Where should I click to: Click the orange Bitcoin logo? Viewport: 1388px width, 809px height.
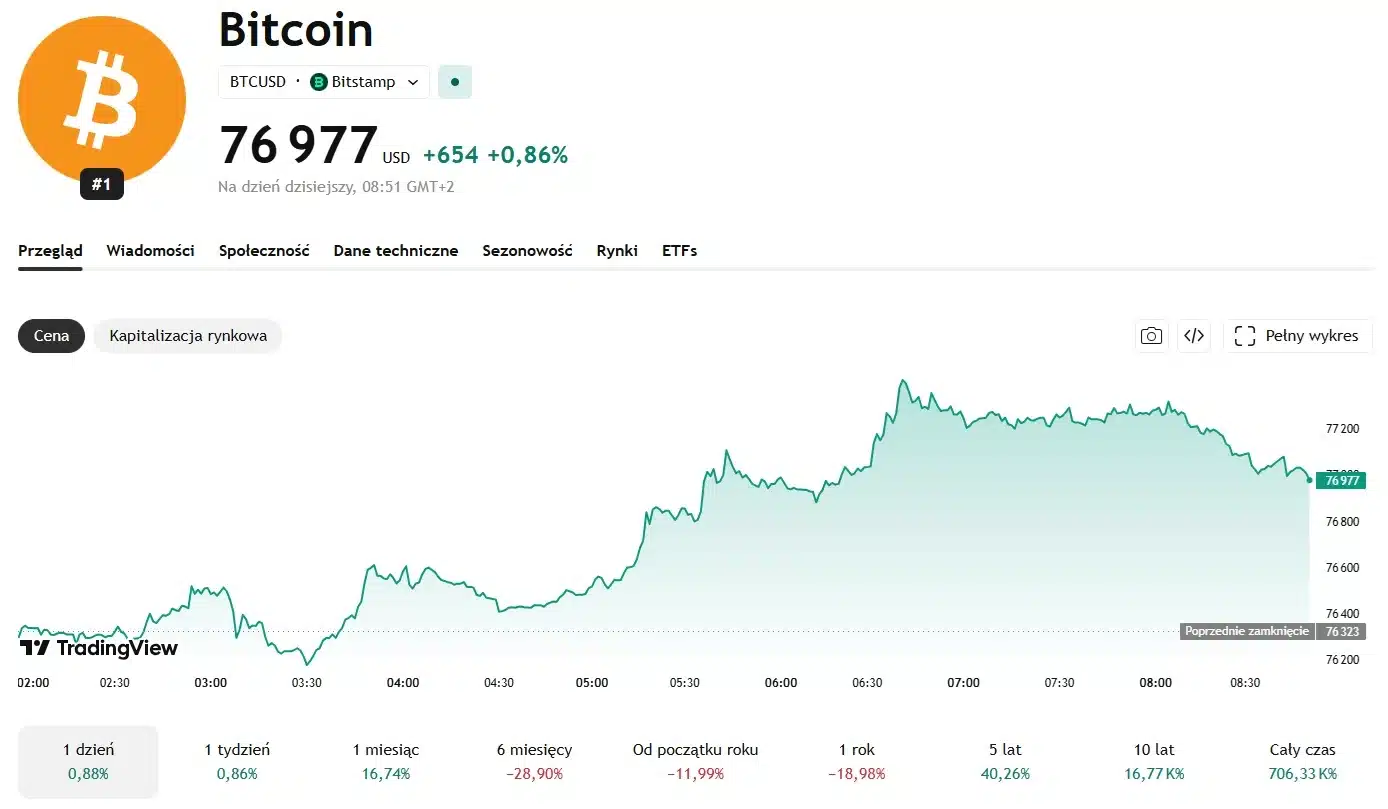click(x=102, y=100)
